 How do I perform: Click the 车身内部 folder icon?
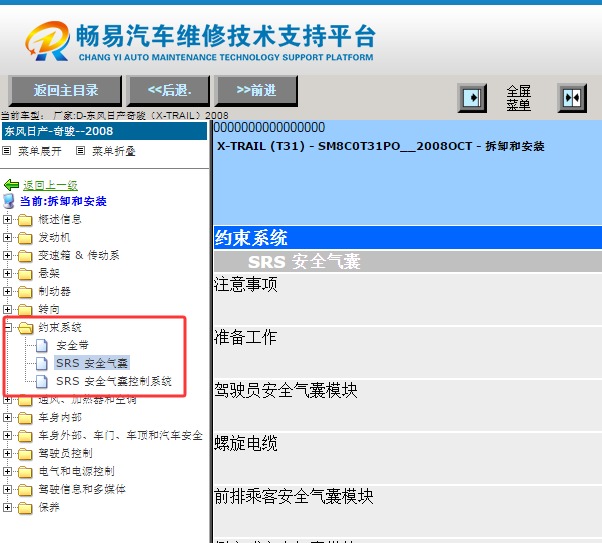coord(25,418)
